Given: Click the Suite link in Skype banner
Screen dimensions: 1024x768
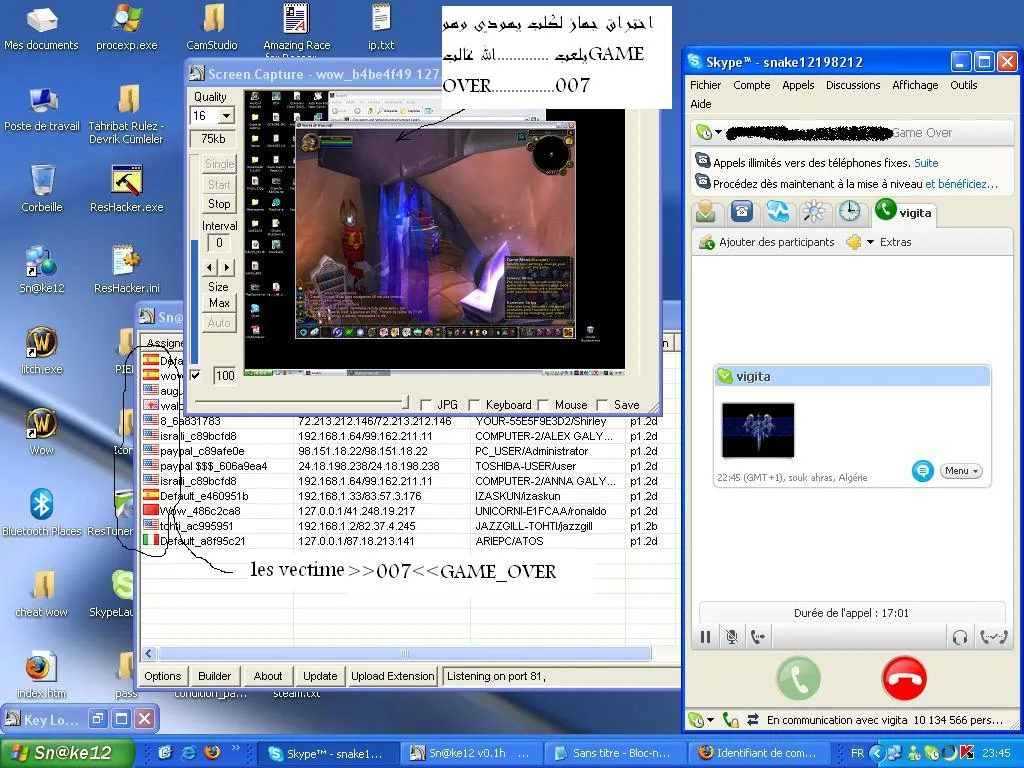Looking at the screenshot, I should tap(925, 163).
